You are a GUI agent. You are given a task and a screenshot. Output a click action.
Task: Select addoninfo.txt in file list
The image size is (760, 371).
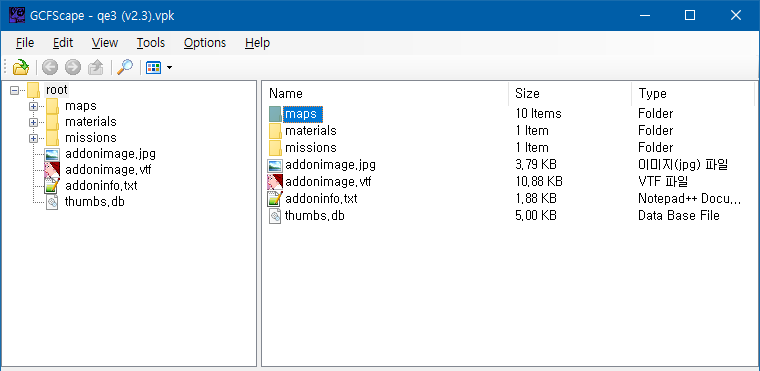tap(321, 198)
